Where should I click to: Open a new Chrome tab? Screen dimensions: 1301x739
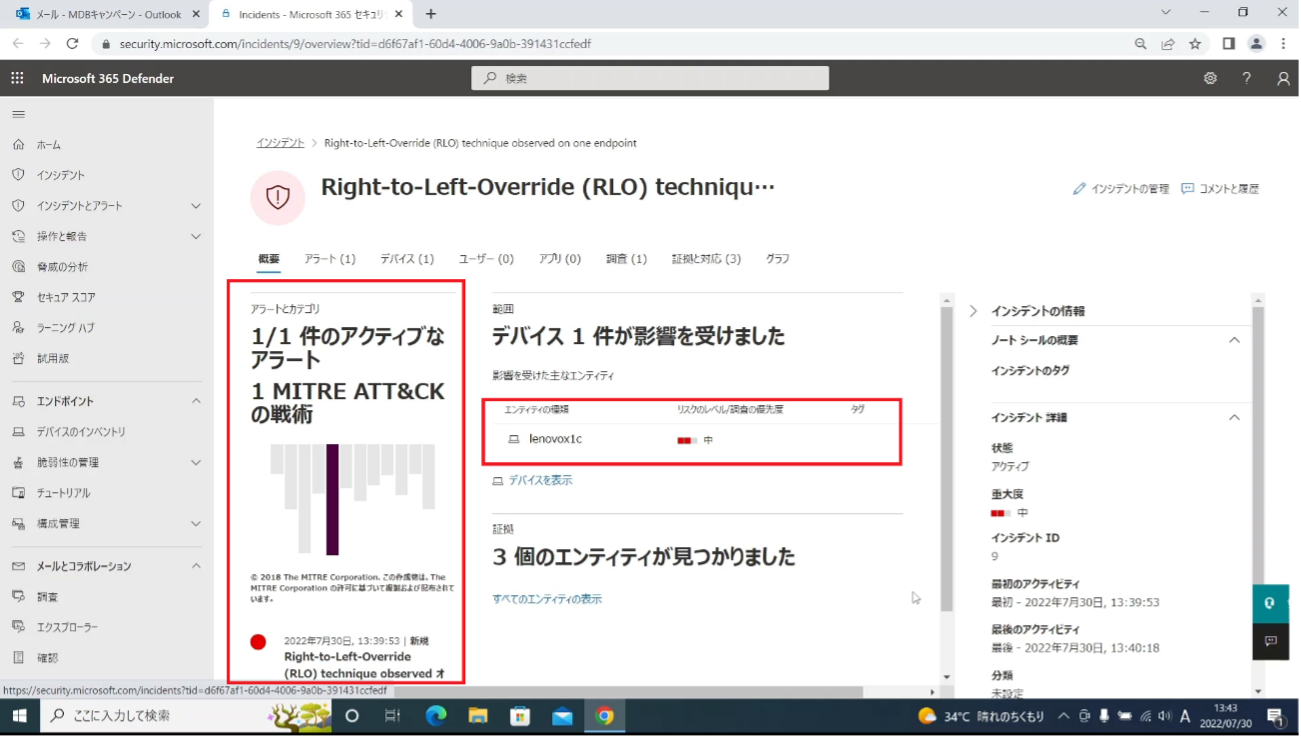(431, 14)
